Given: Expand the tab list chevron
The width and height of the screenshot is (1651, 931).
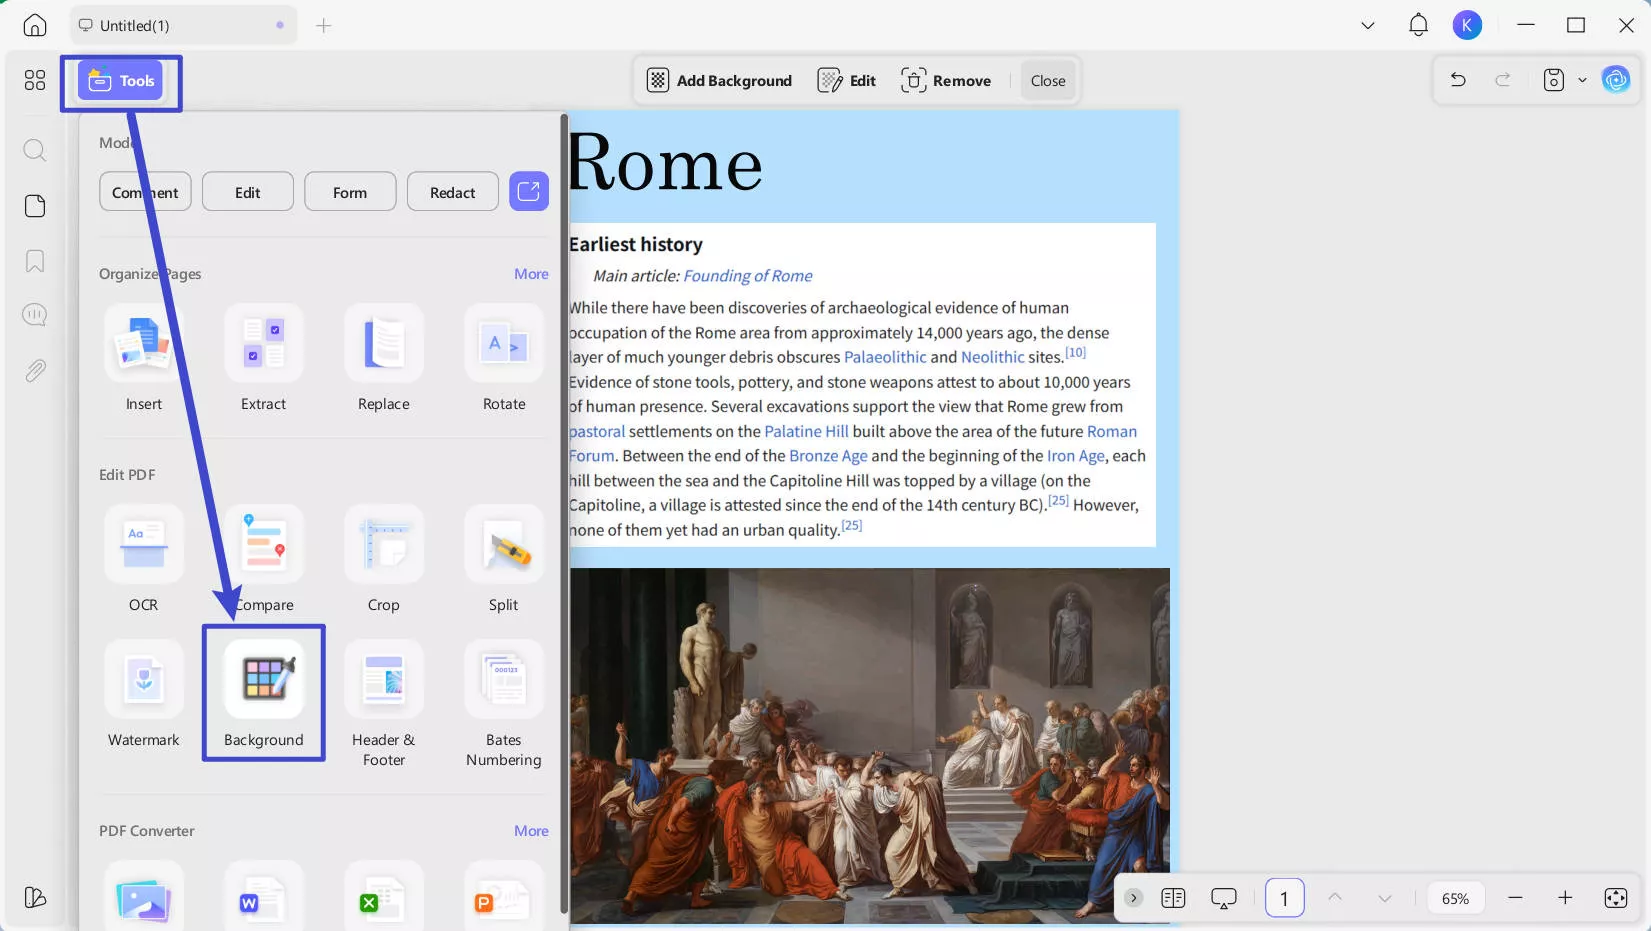Looking at the screenshot, I should (1368, 25).
